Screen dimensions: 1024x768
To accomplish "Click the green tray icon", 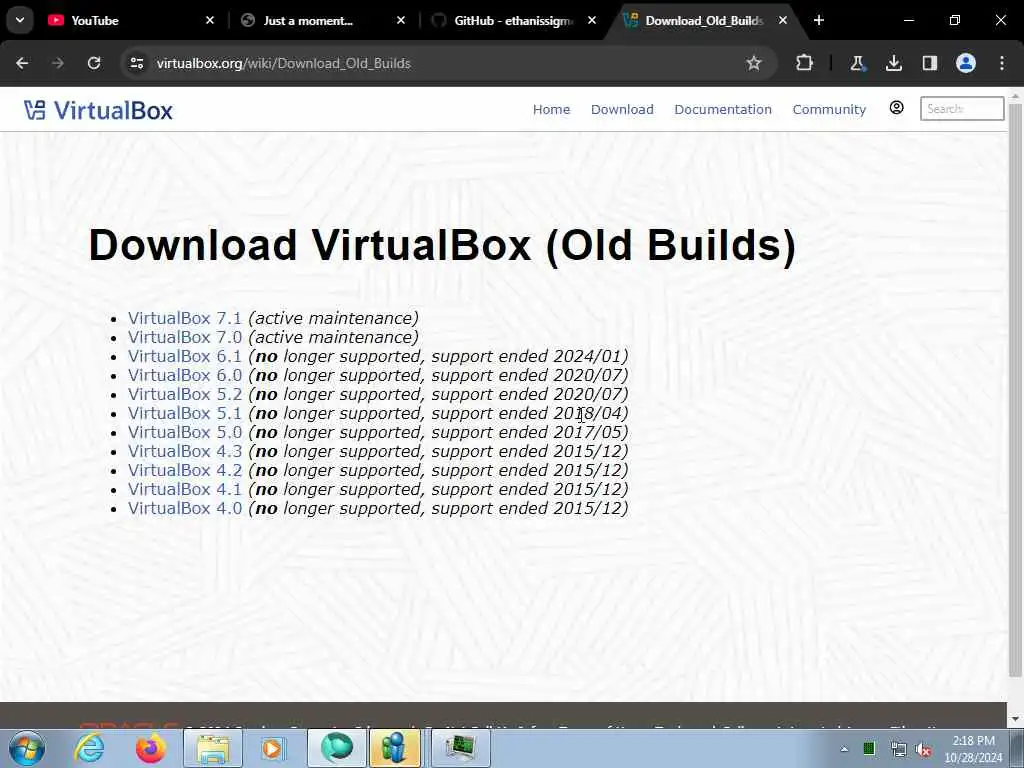I will [x=869, y=749].
